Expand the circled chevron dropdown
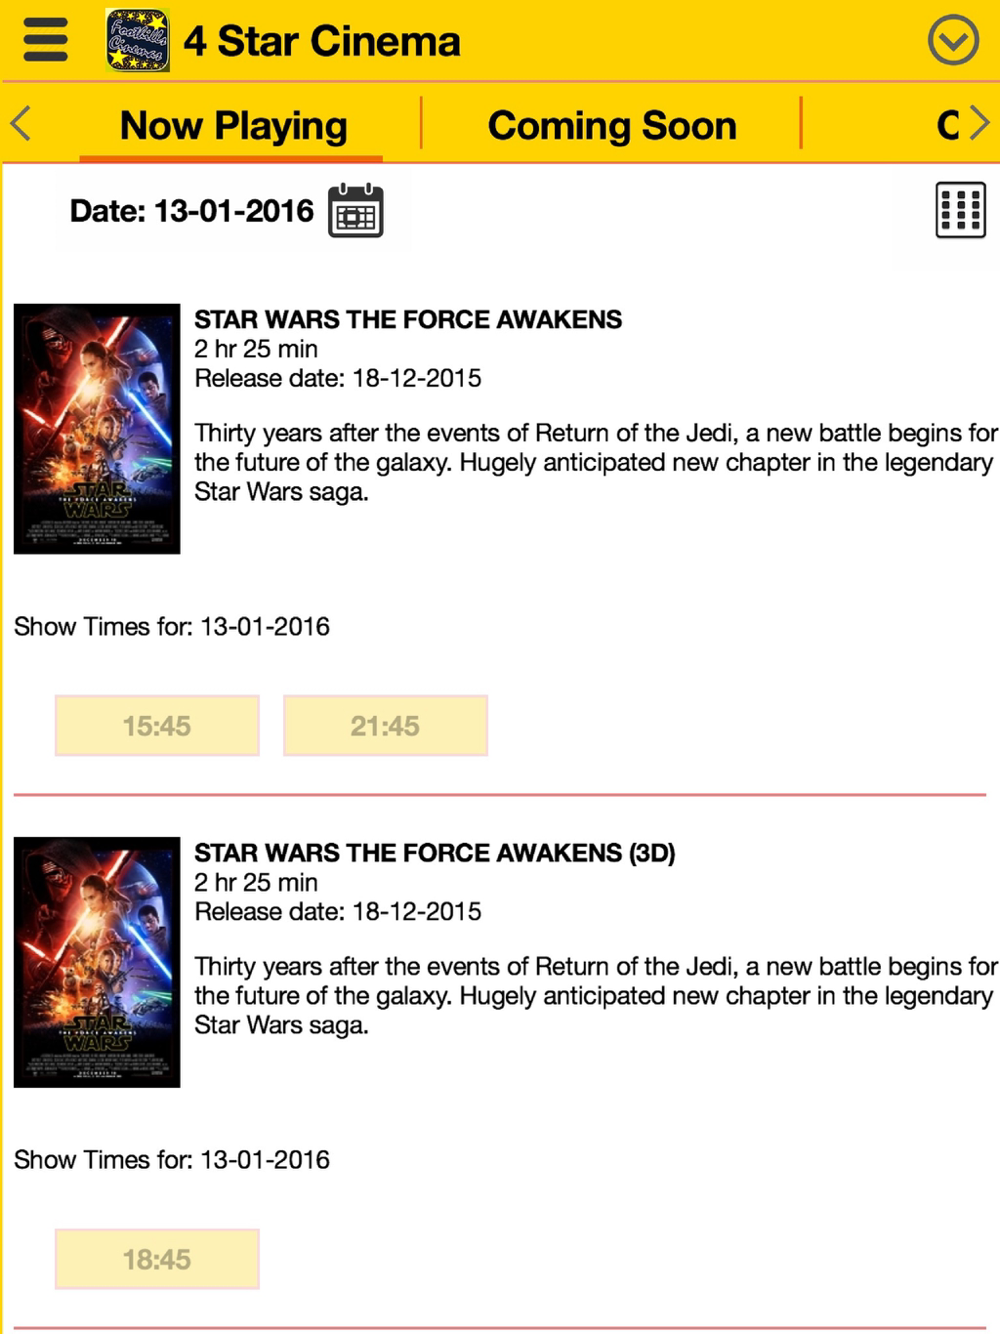The image size is (1000, 1334). tap(952, 41)
